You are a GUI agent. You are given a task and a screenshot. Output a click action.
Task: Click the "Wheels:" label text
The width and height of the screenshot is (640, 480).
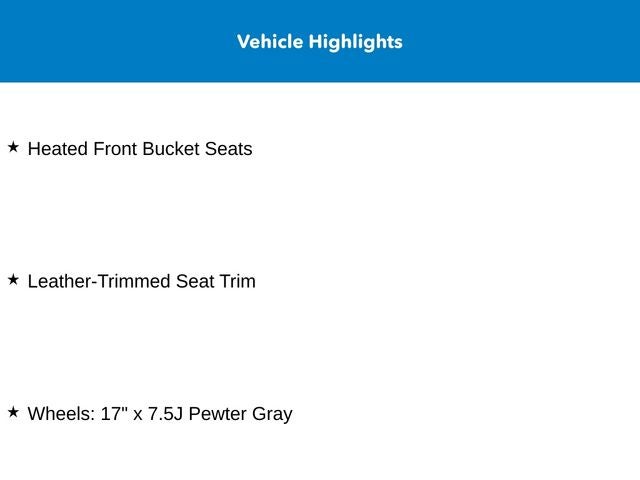tap(61, 414)
